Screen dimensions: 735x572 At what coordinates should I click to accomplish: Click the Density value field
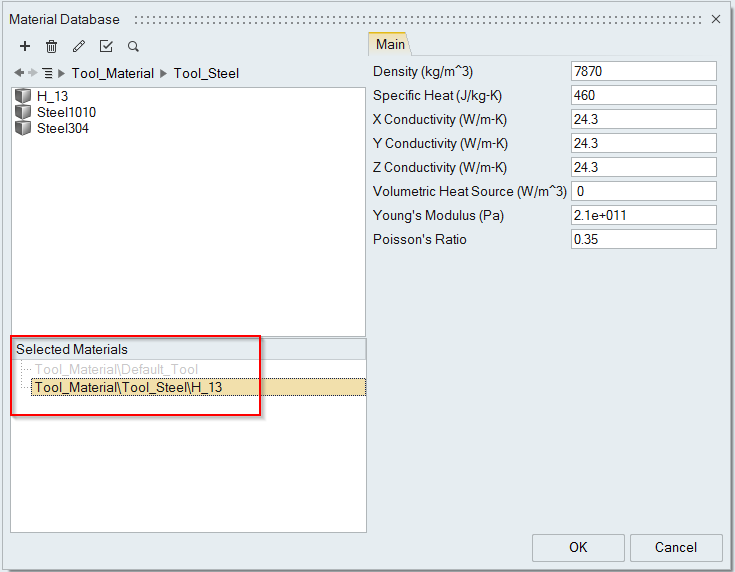tap(643, 71)
